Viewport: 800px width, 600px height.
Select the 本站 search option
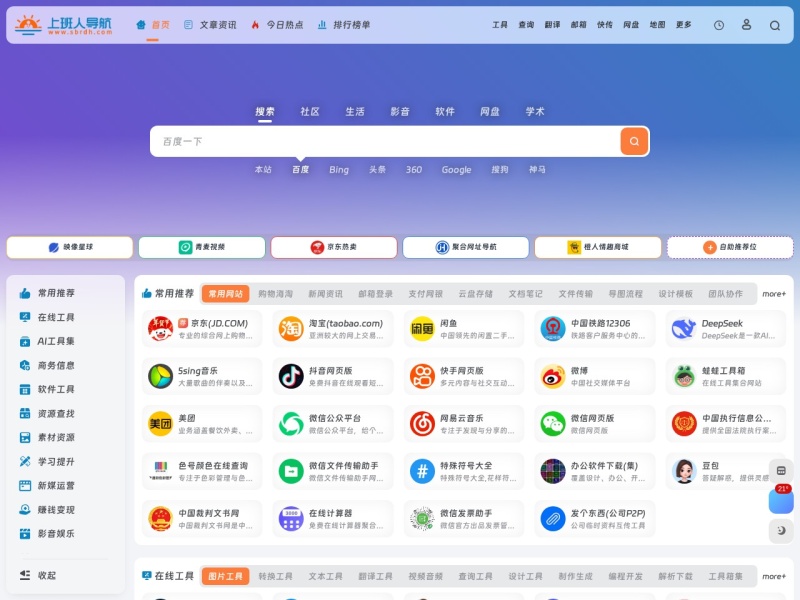click(x=263, y=170)
